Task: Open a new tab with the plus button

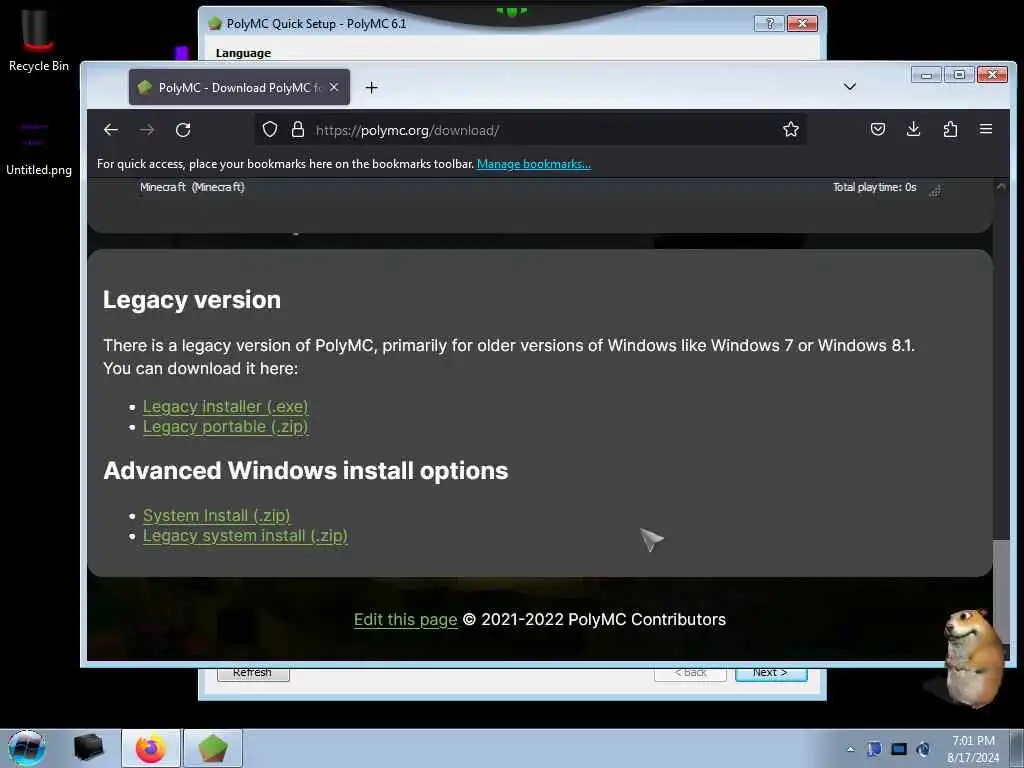Action: tap(372, 88)
